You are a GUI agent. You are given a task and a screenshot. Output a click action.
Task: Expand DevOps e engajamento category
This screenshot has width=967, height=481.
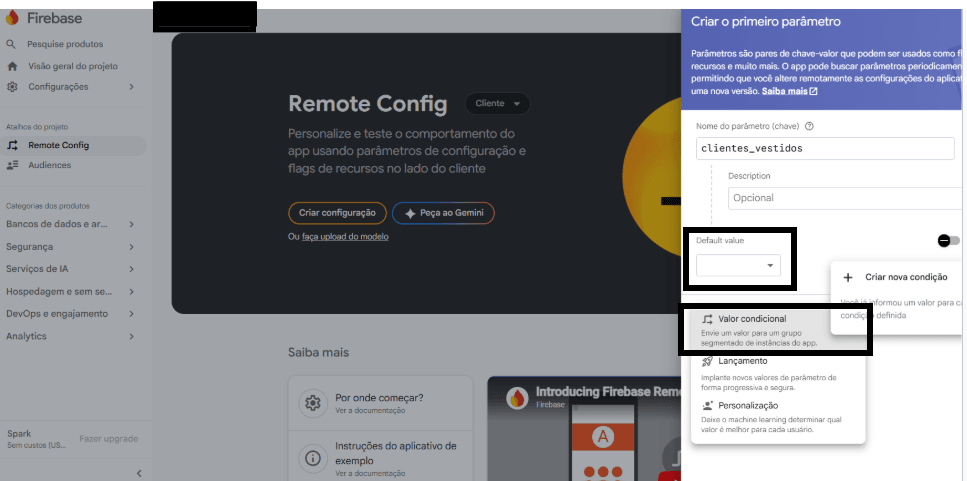click(131, 314)
